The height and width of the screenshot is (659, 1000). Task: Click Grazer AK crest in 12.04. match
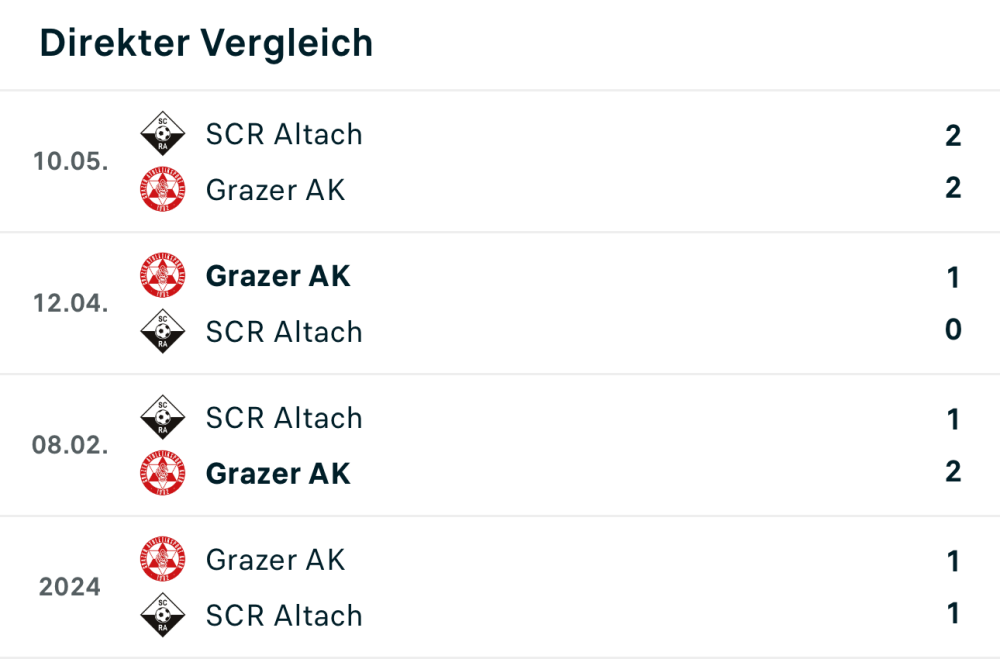coord(162,276)
